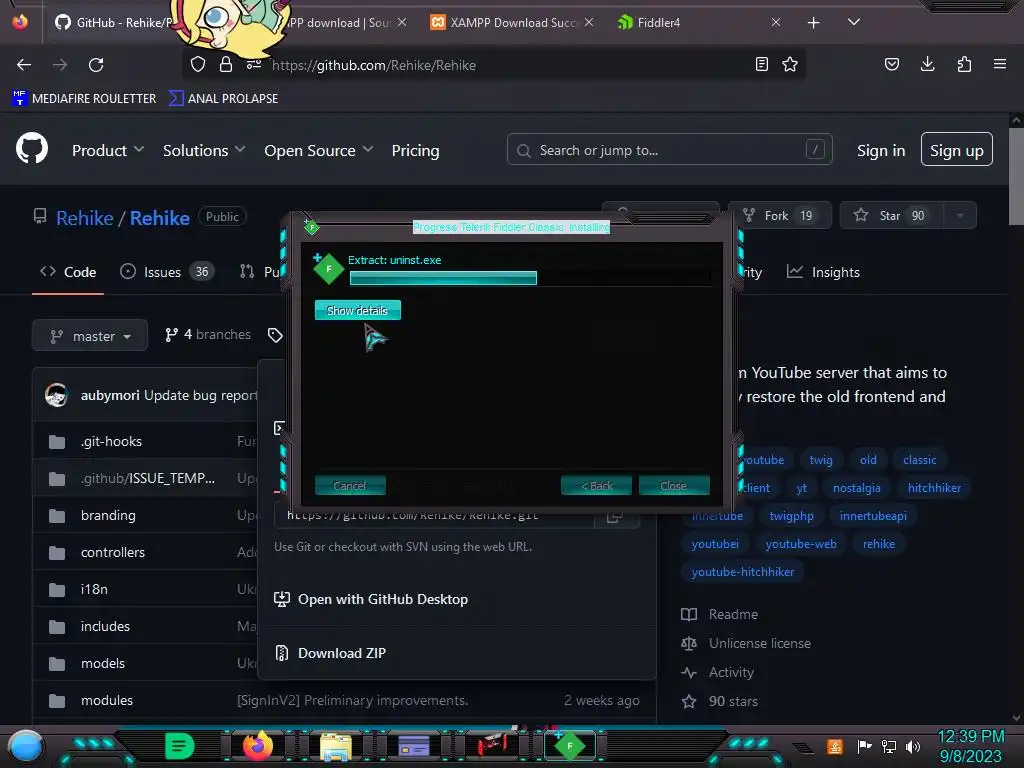Focus the Search or jump to field
The height and width of the screenshot is (768, 1024).
(x=669, y=150)
